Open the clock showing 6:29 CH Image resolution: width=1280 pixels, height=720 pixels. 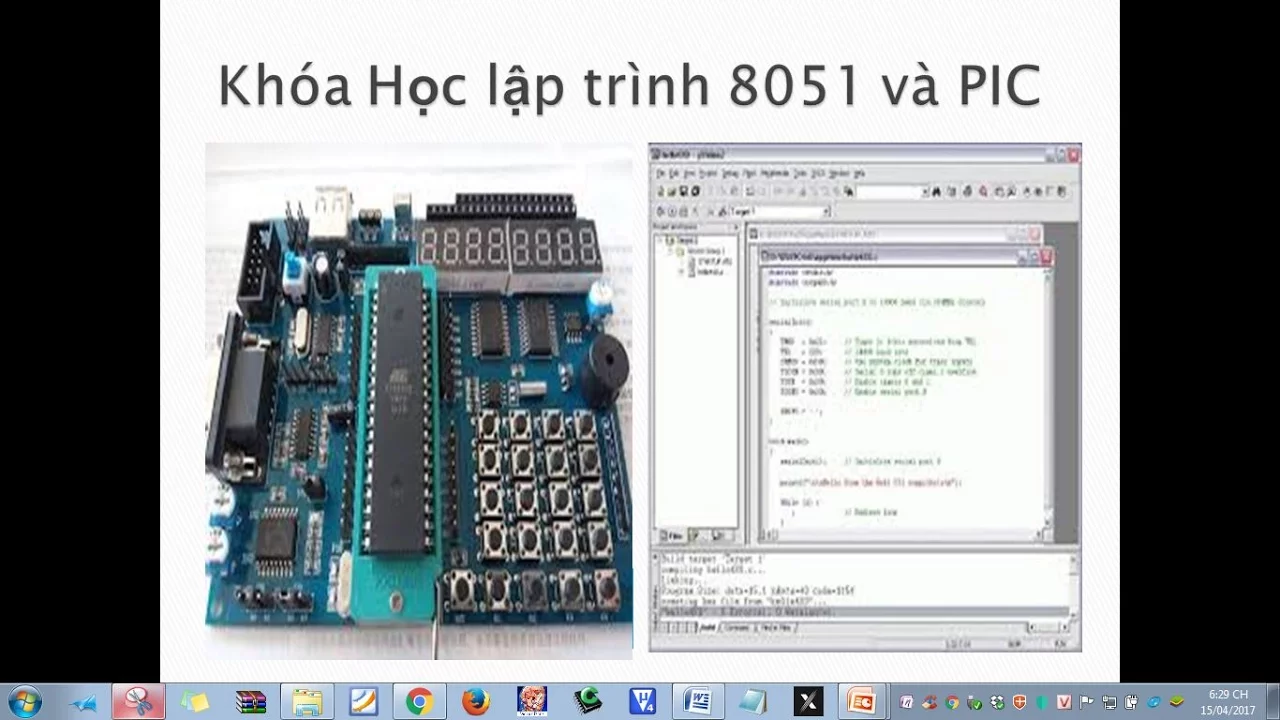pos(1228,702)
